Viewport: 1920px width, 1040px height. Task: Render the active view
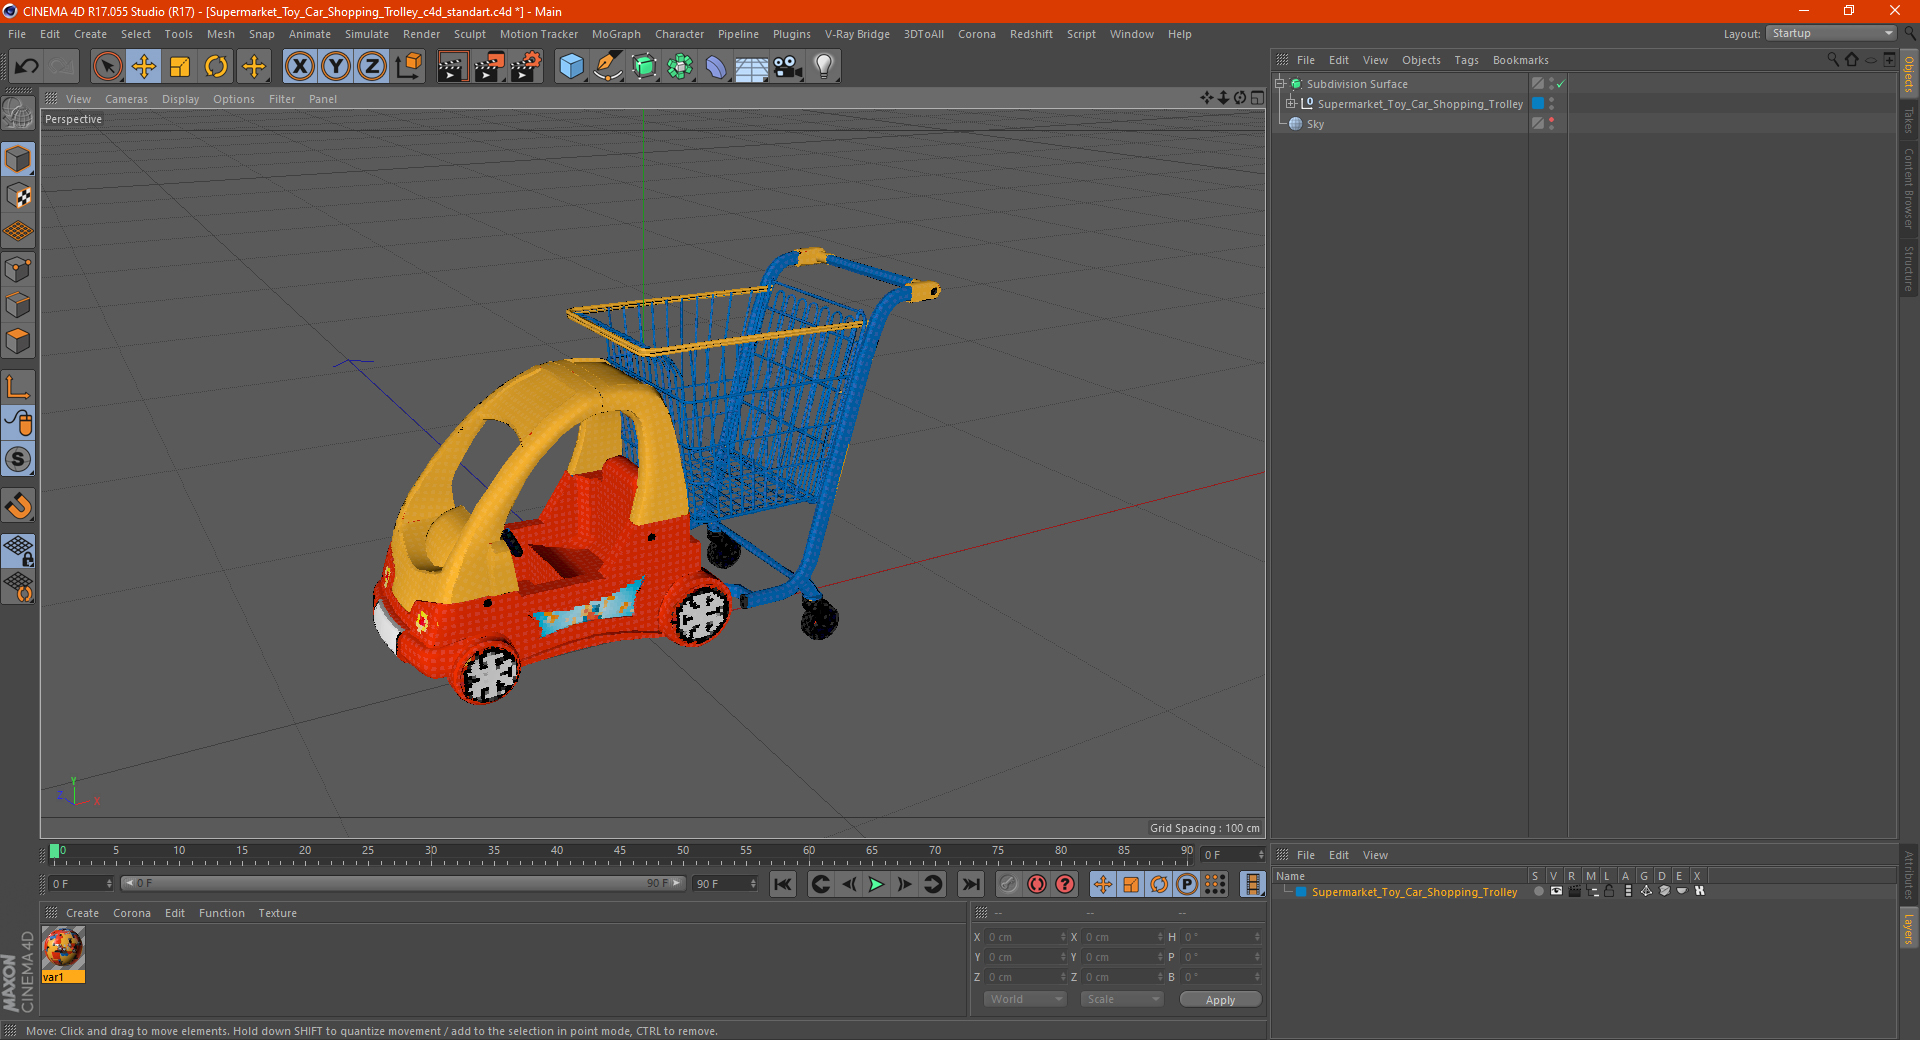(452, 67)
